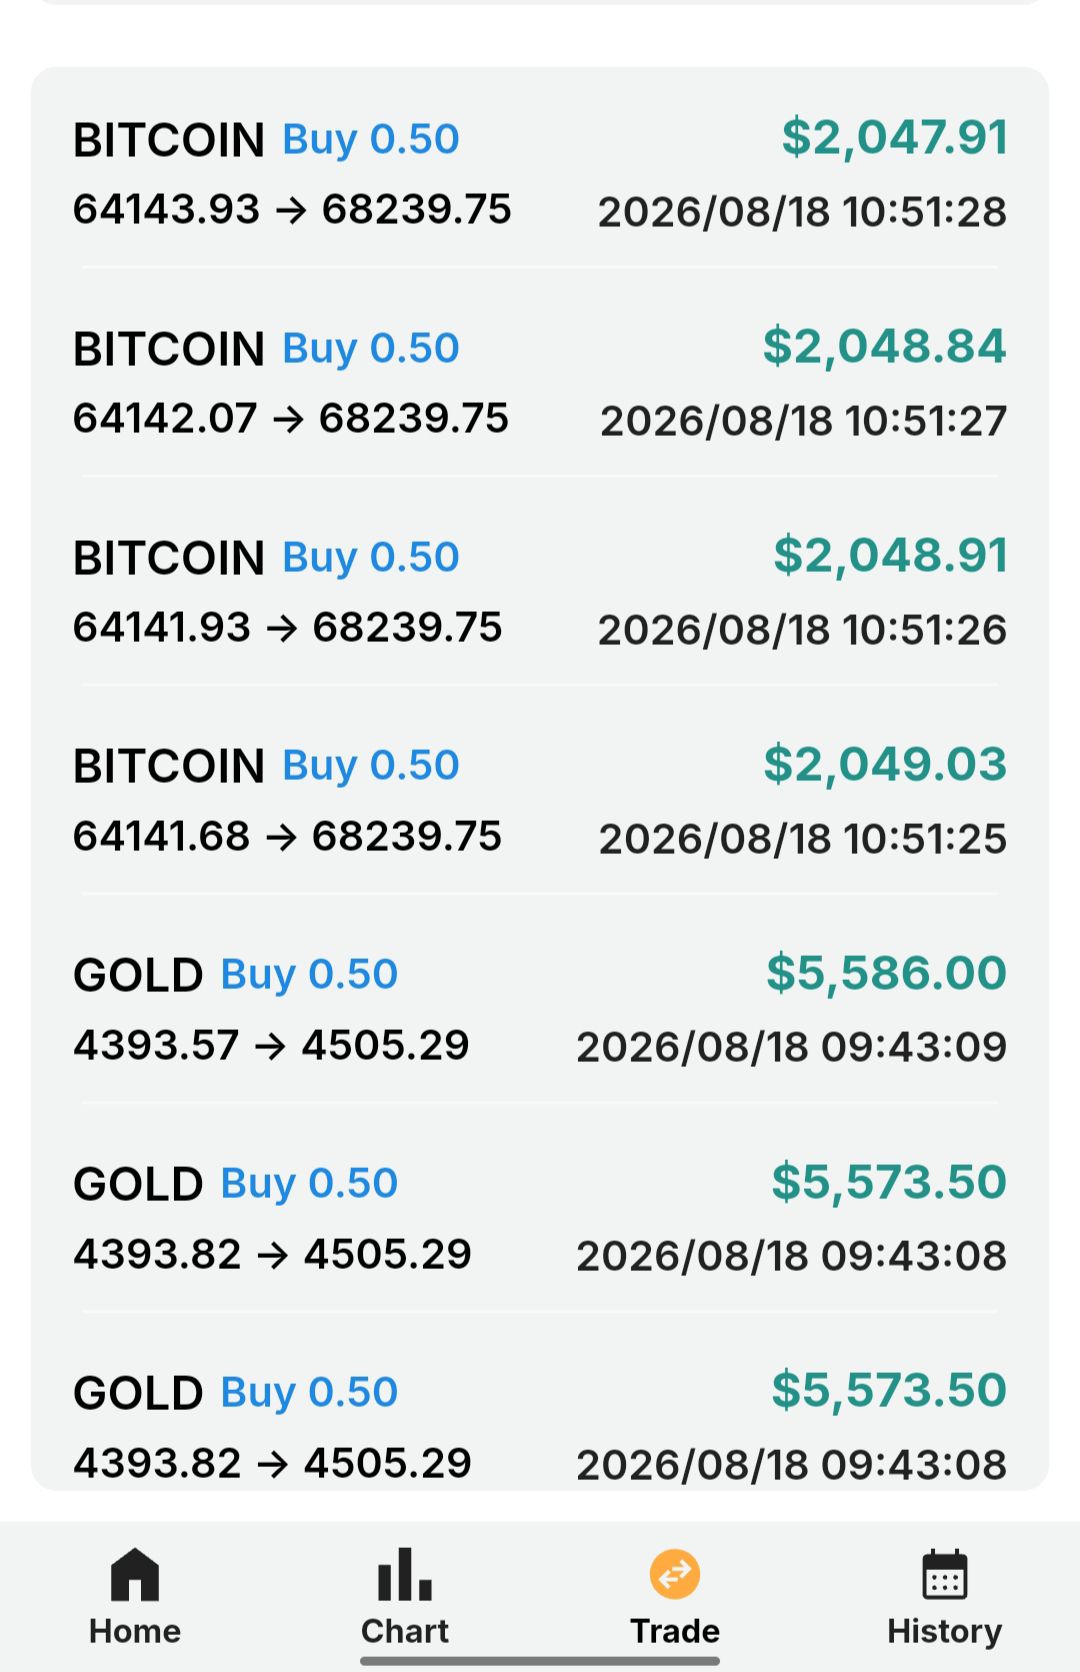The image size is (1080, 1672).
Task: Tap the 64142.07 → 68239.75 price range
Action: point(291,418)
